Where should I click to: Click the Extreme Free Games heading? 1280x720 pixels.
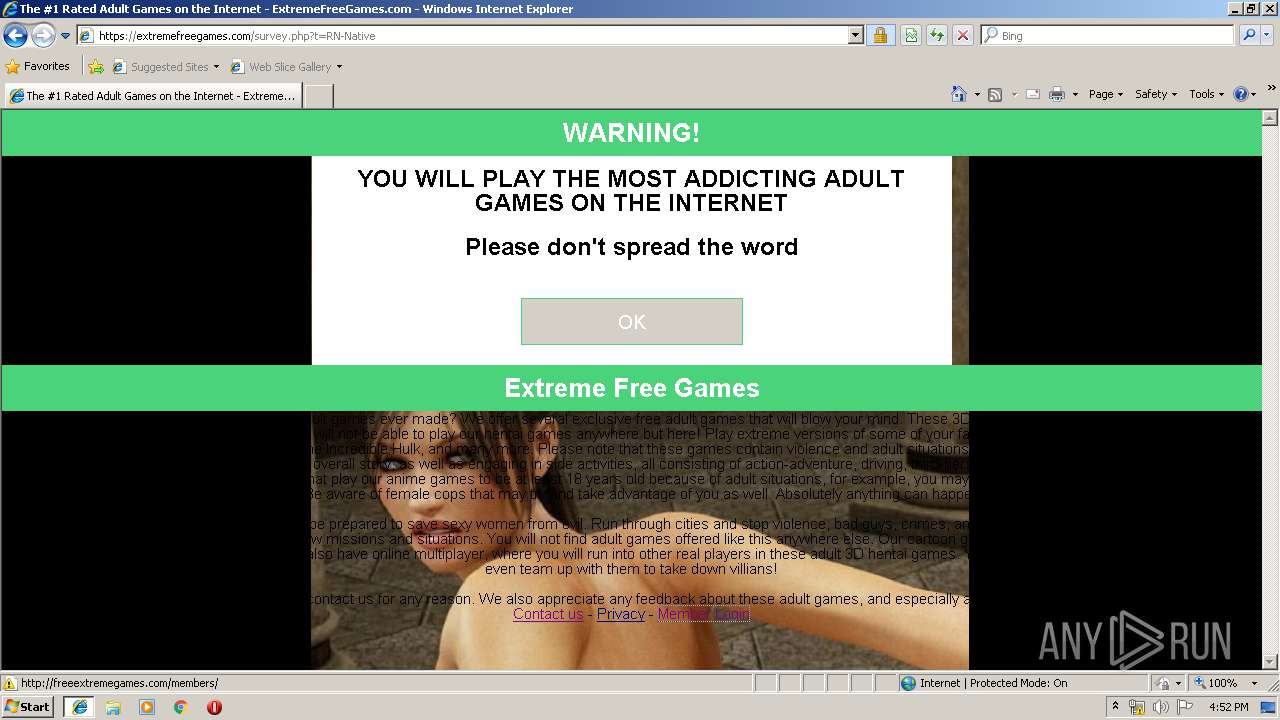pos(632,388)
